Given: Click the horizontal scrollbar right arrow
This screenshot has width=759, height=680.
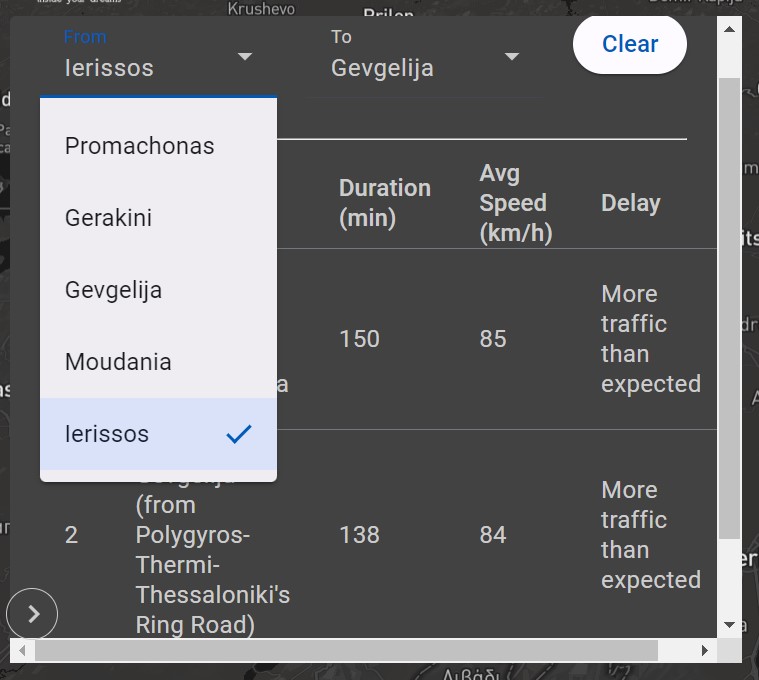Looking at the screenshot, I should [705, 651].
